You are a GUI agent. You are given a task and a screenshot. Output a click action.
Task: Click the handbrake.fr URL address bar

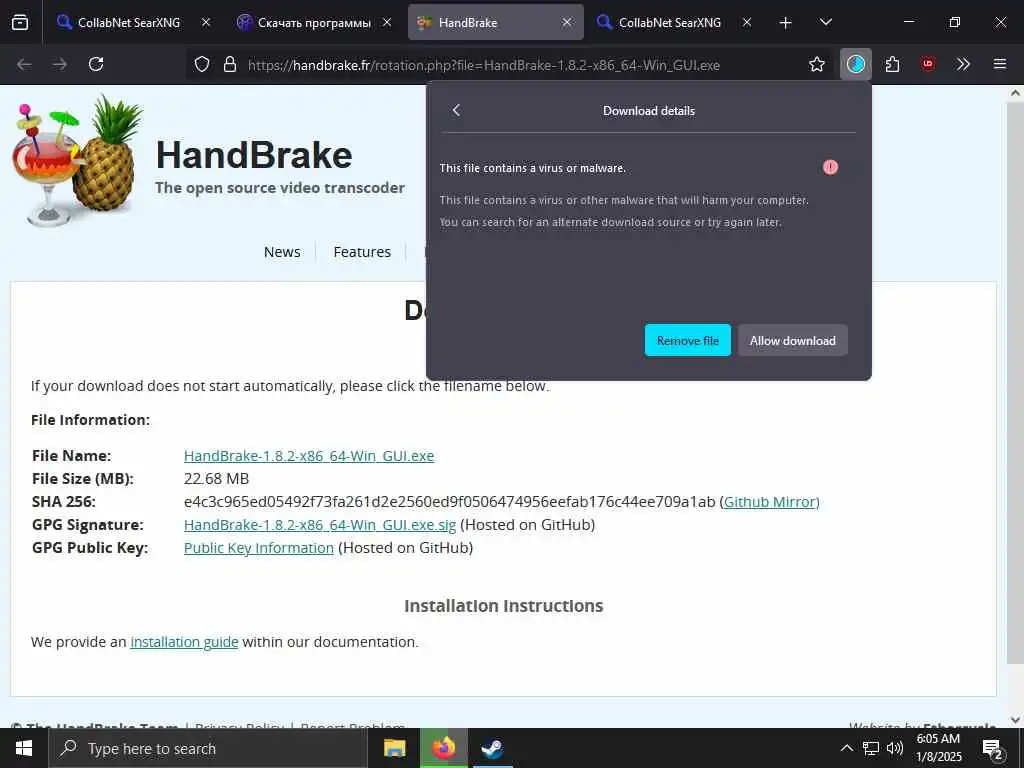pyautogui.click(x=483, y=65)
